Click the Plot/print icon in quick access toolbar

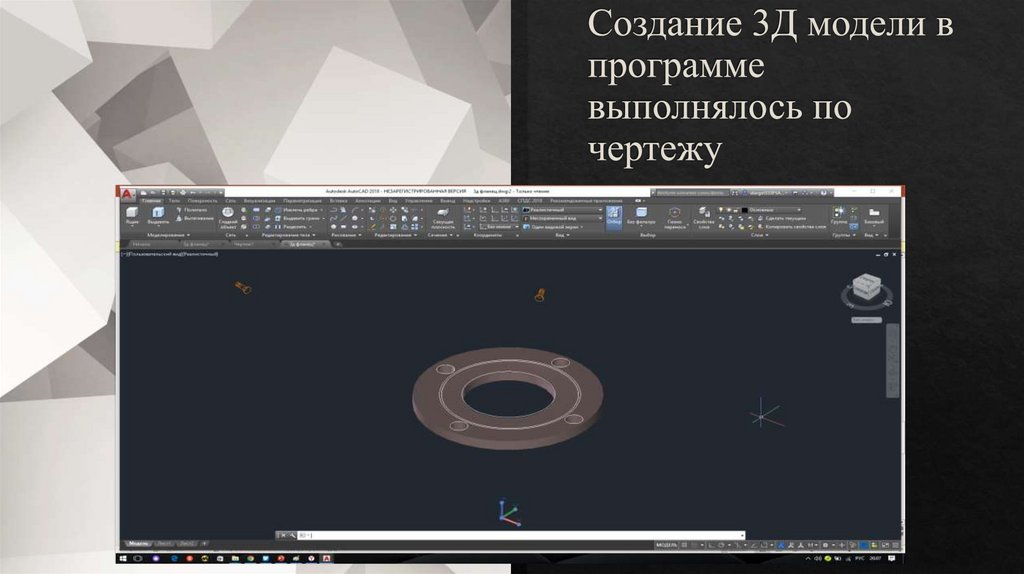pyautogui.click(x=182, y=193)
